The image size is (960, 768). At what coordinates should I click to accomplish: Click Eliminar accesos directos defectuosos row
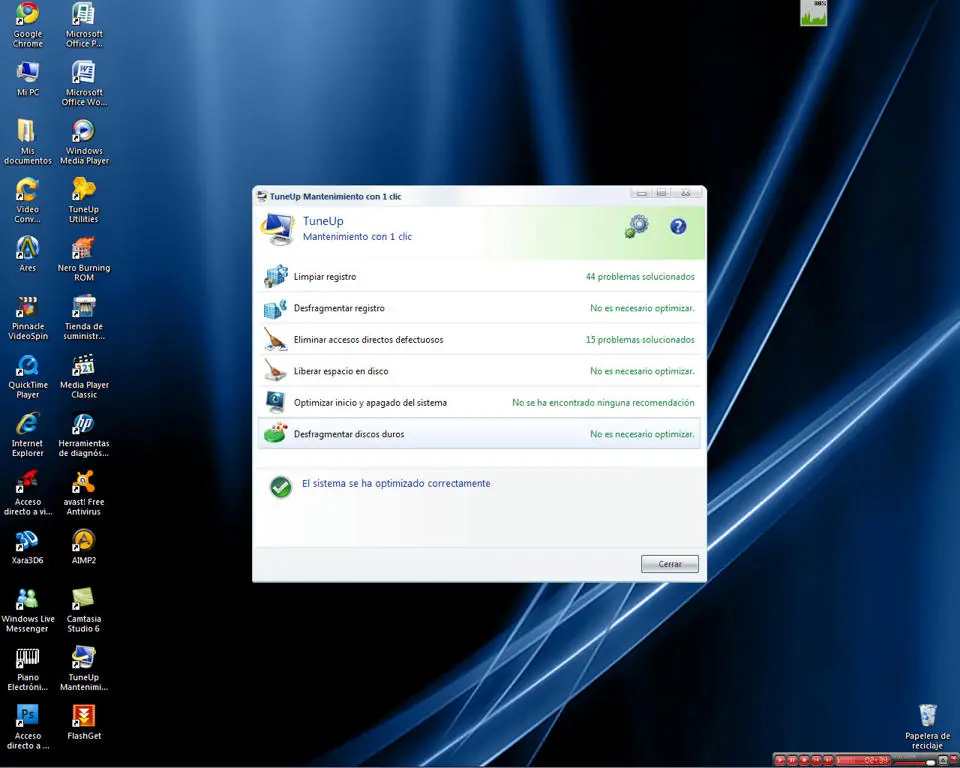(x=479, y=339)
